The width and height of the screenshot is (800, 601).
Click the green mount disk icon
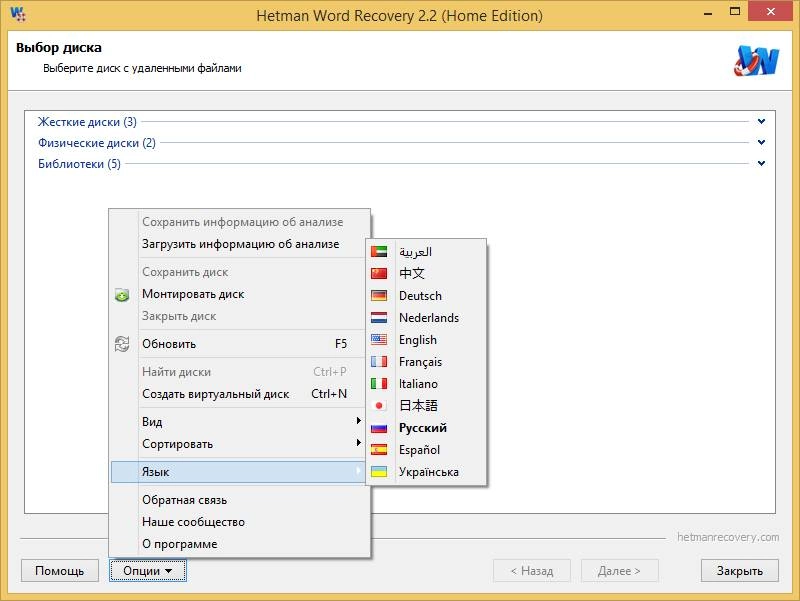(122, 294)
